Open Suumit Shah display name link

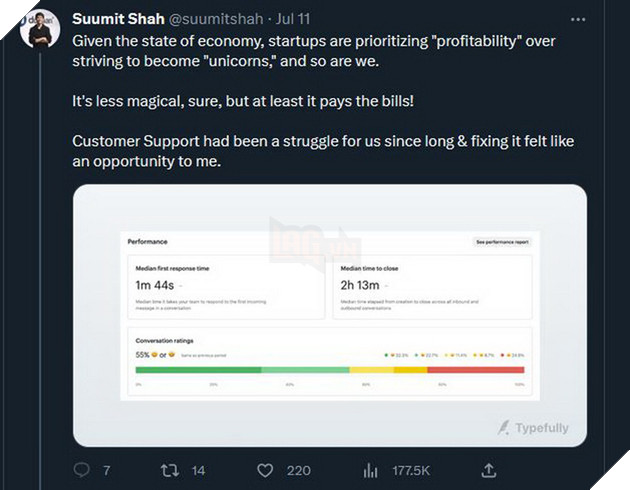[x=118, y=19]
